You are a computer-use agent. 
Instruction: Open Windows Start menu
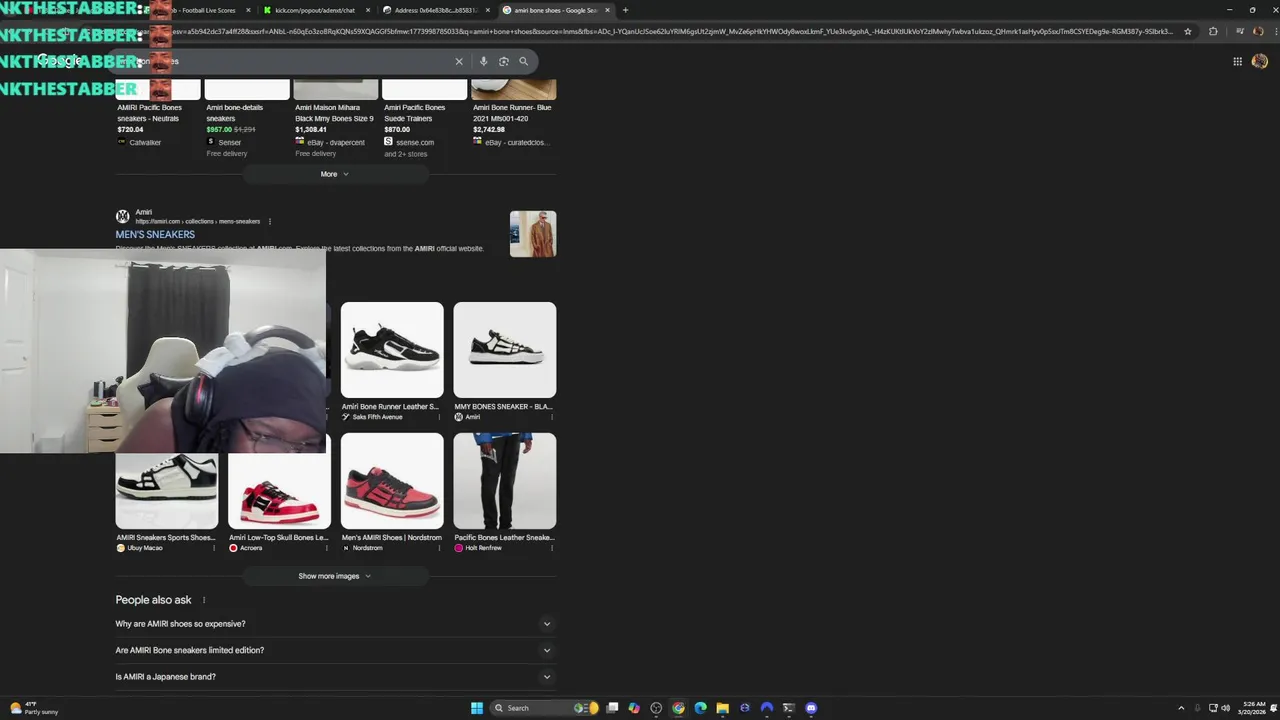tap(477, 708)
